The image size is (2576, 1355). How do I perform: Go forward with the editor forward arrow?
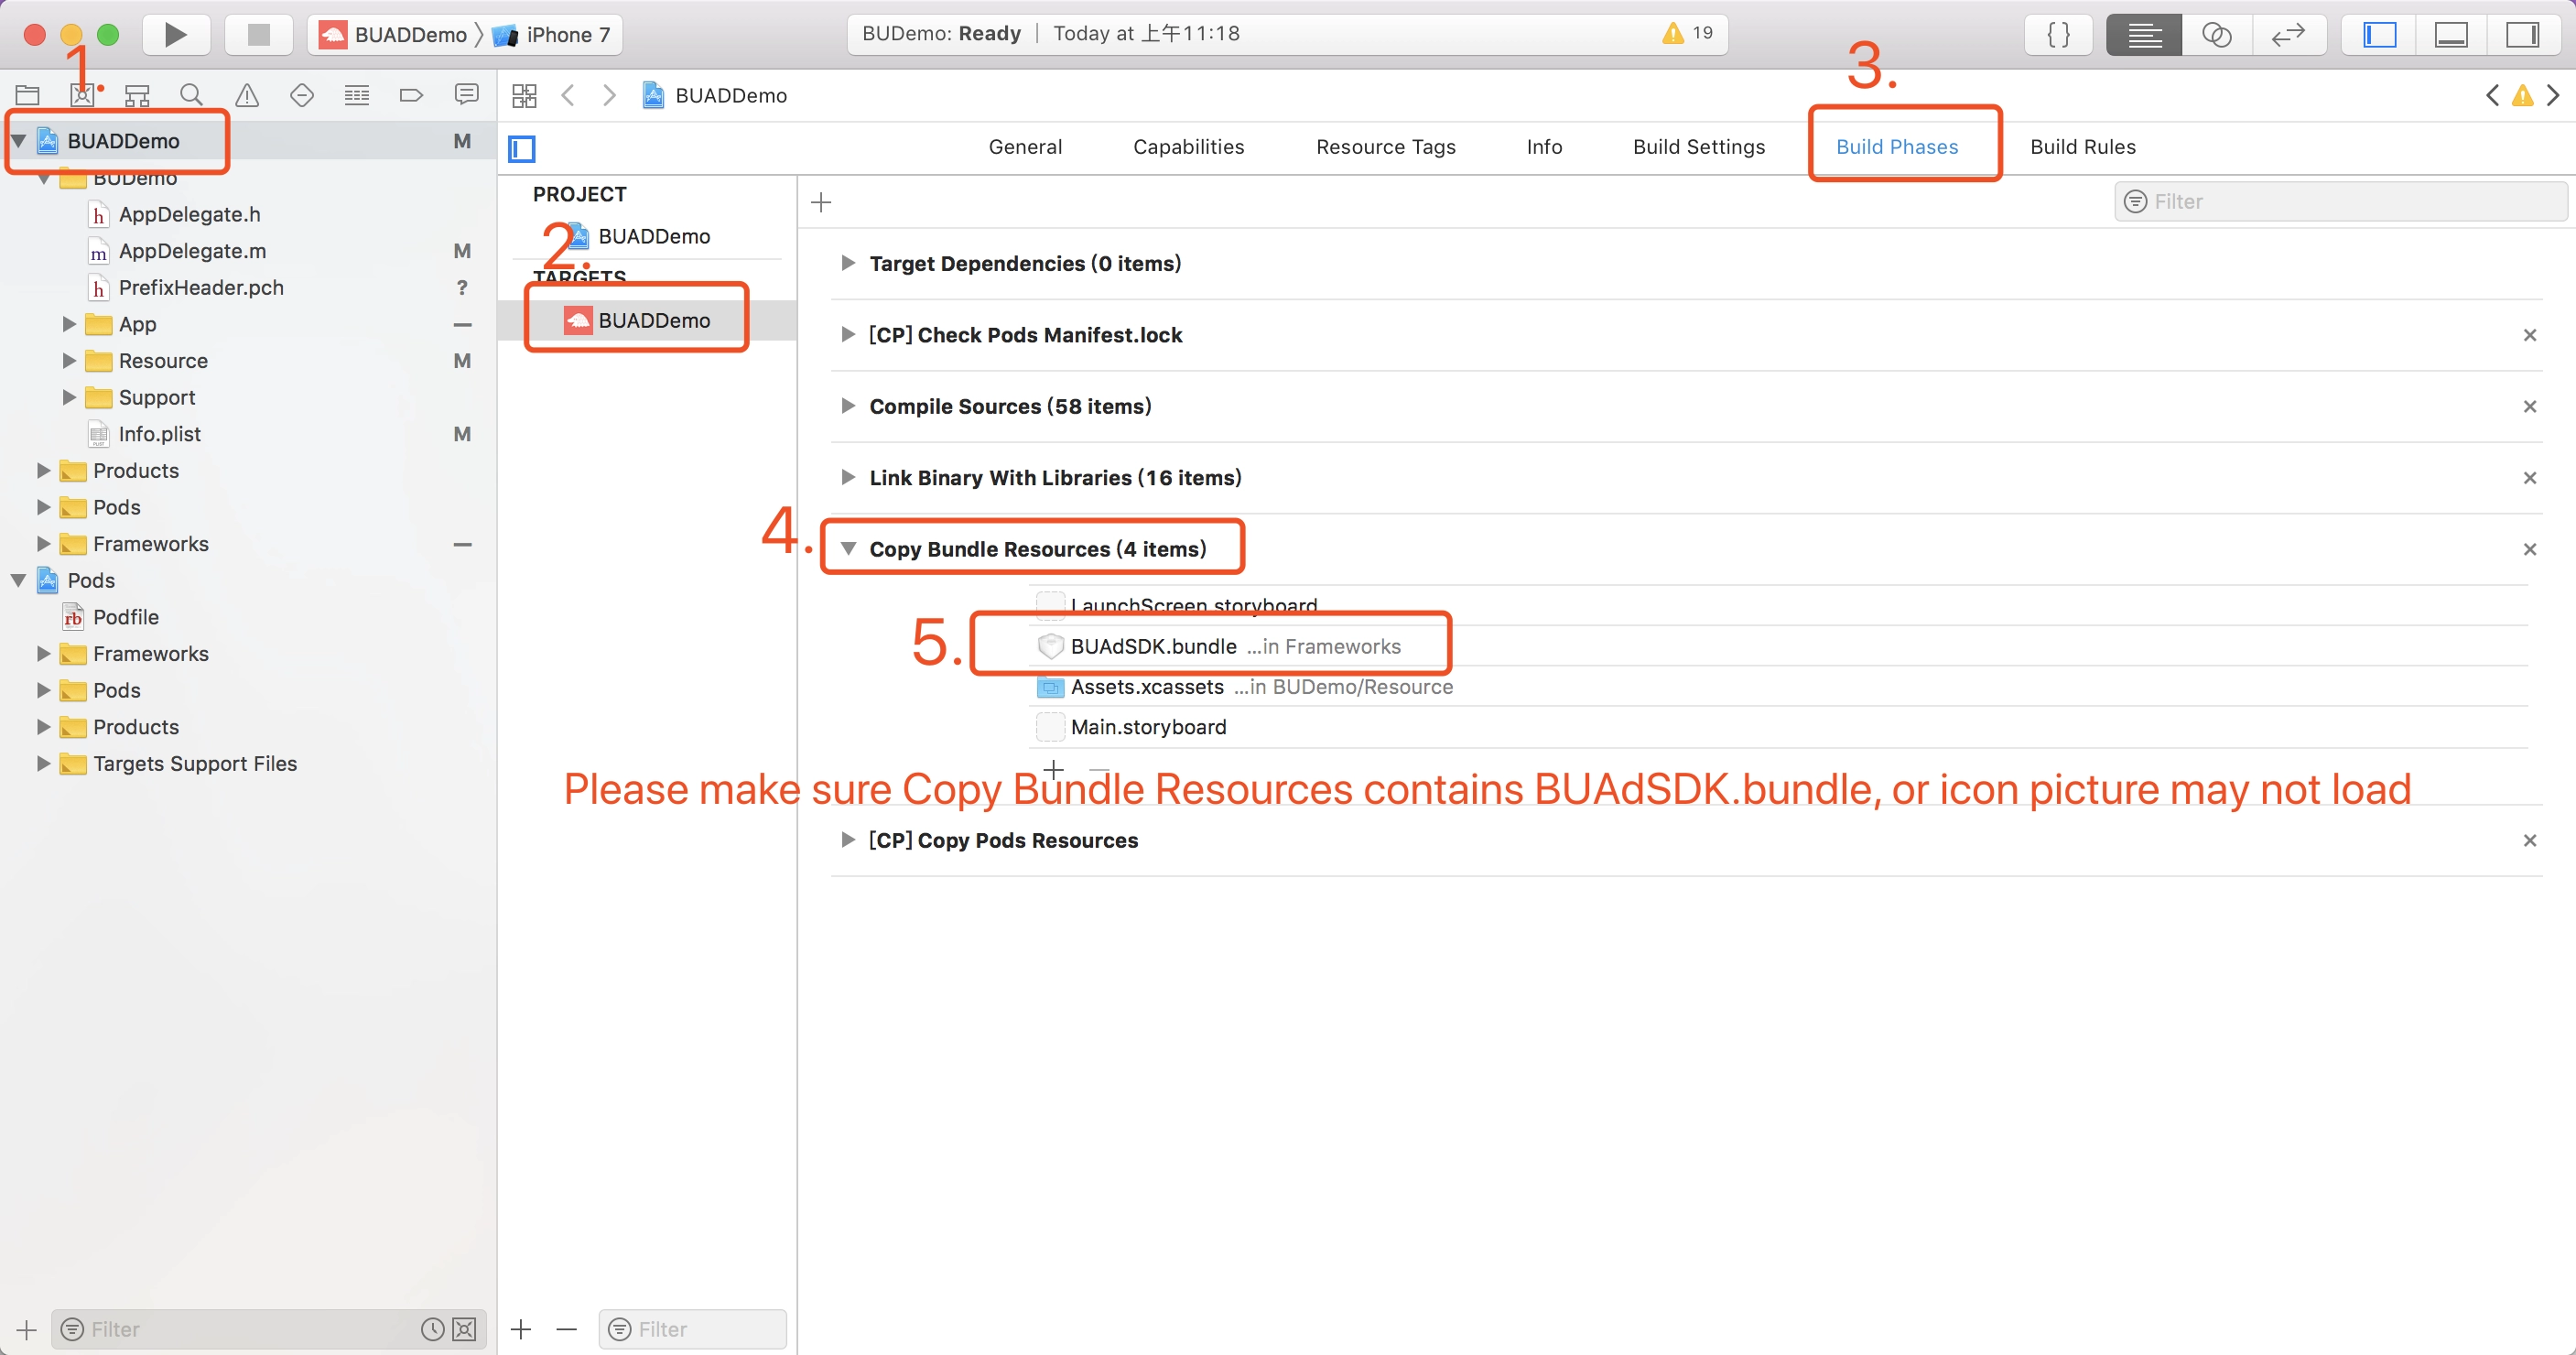(x=609, y=95)
